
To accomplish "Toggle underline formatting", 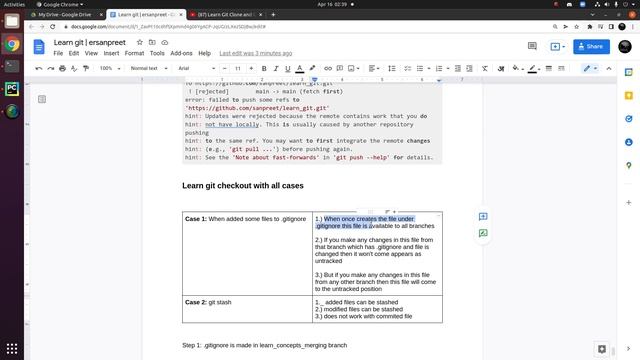I will (288, 68).
